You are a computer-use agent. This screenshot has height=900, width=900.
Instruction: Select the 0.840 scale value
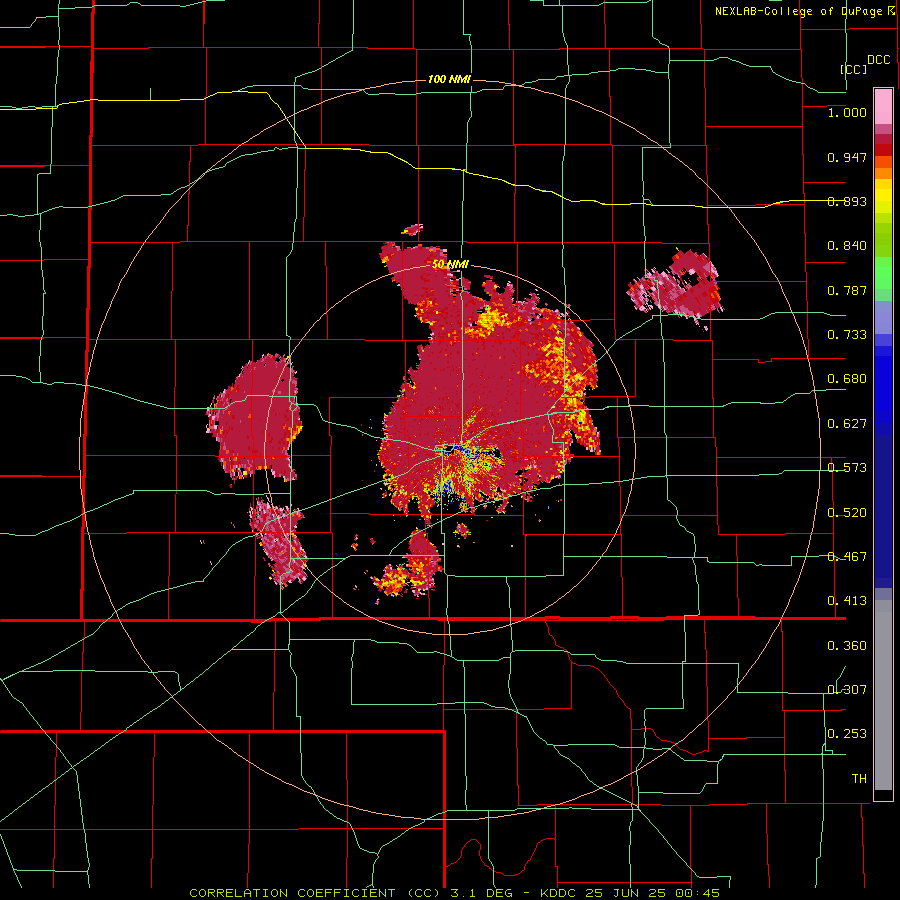pyautogui.click(x=847, y=246)
